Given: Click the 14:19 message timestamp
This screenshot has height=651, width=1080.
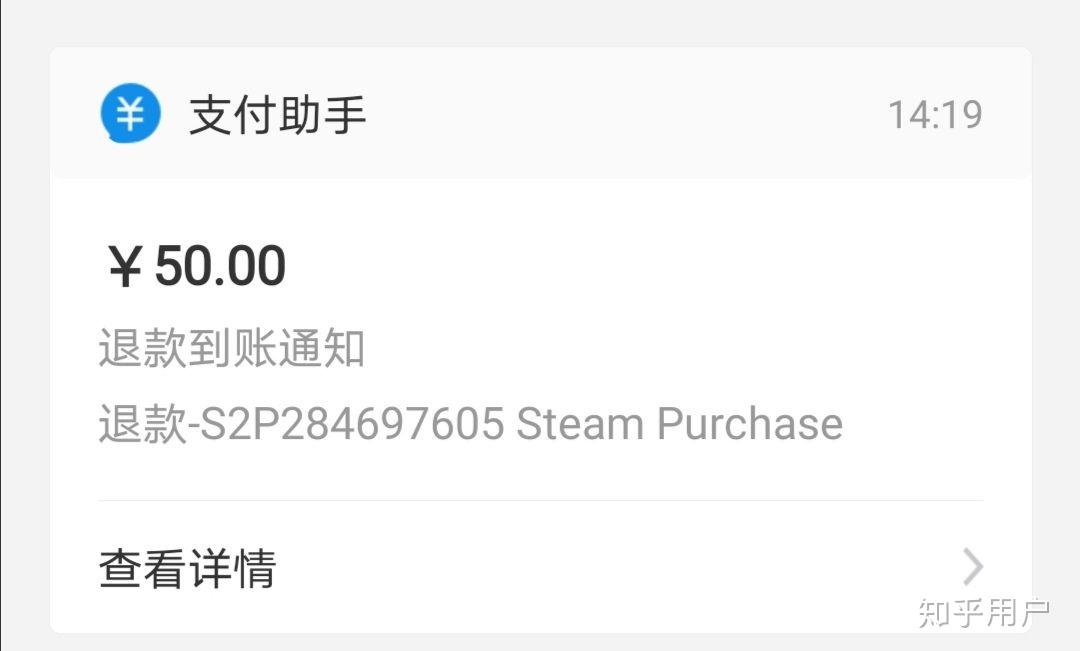Looking at the screenshot, I should (x=935, y=114).
